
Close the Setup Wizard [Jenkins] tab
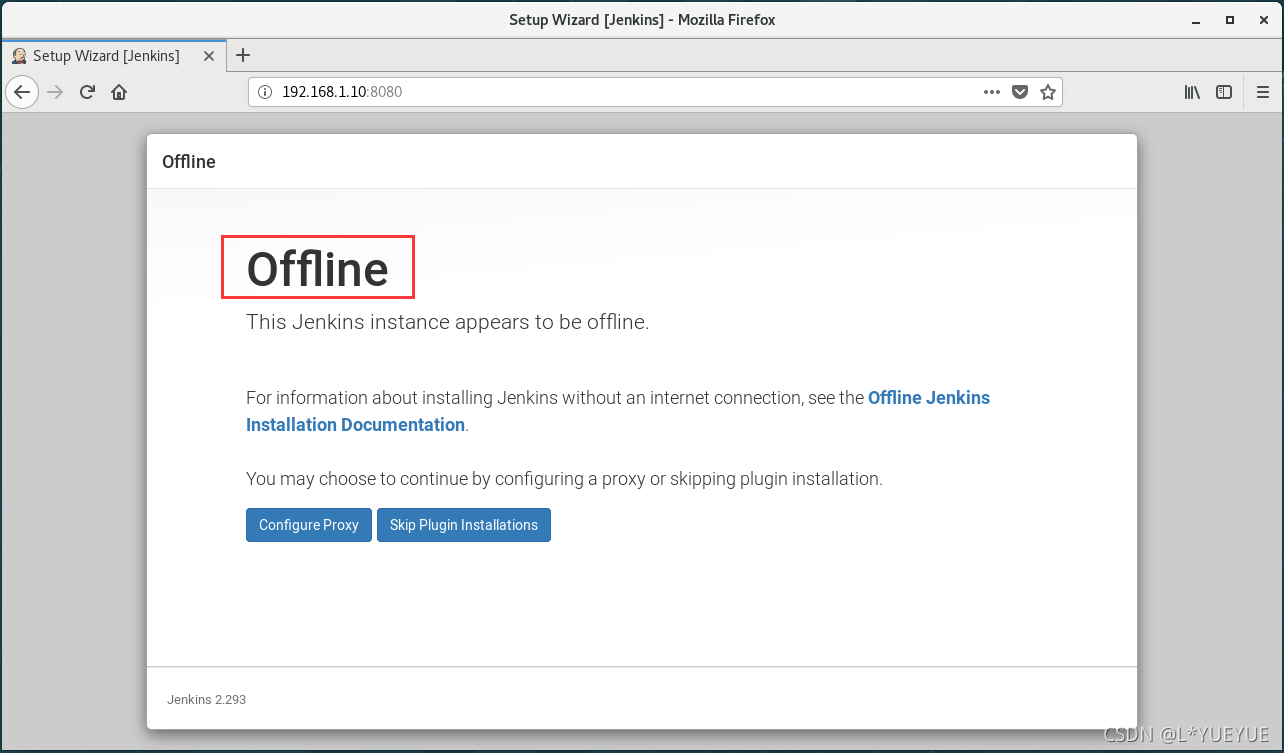208,56
